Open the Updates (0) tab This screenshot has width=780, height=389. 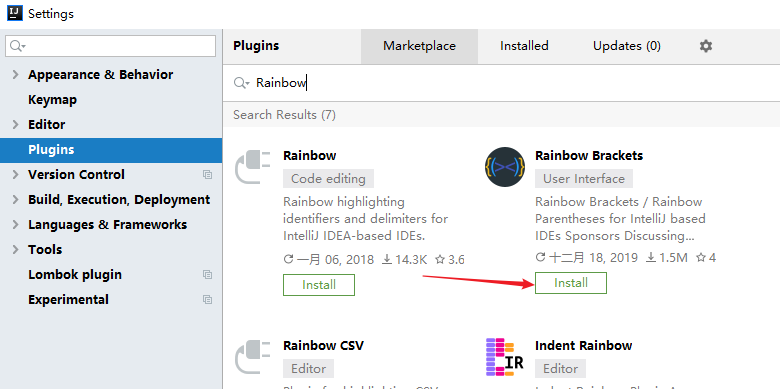click(627, 46)
